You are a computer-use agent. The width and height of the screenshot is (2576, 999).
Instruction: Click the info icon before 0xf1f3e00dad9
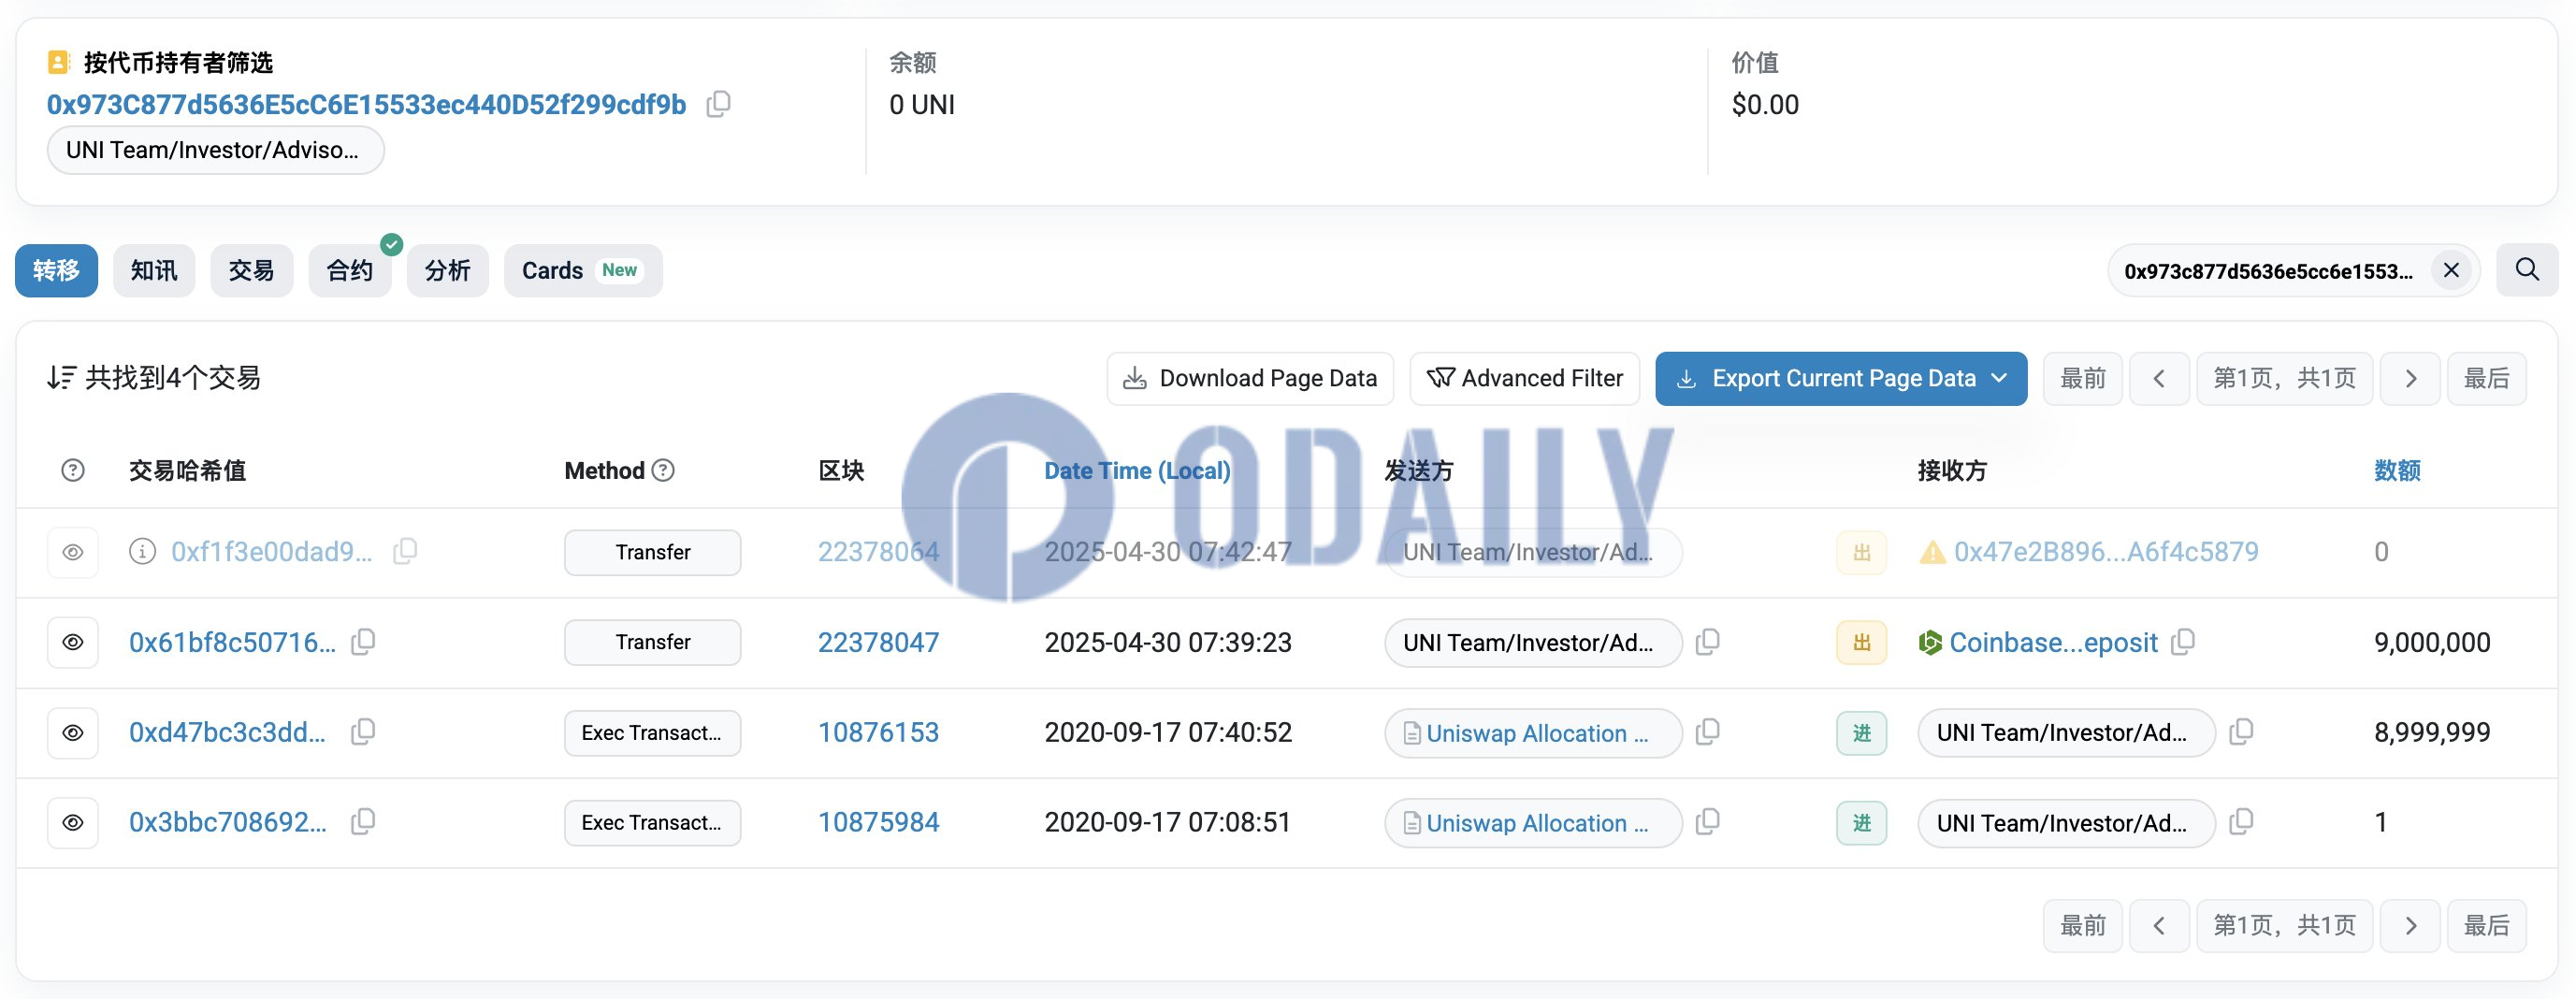[143, 551]
